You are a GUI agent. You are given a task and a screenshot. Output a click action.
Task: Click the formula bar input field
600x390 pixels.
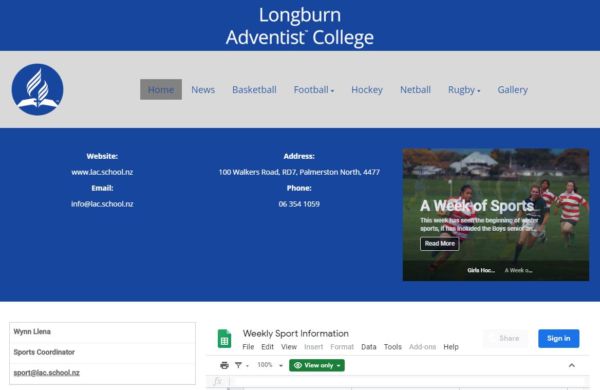point(409,381)
